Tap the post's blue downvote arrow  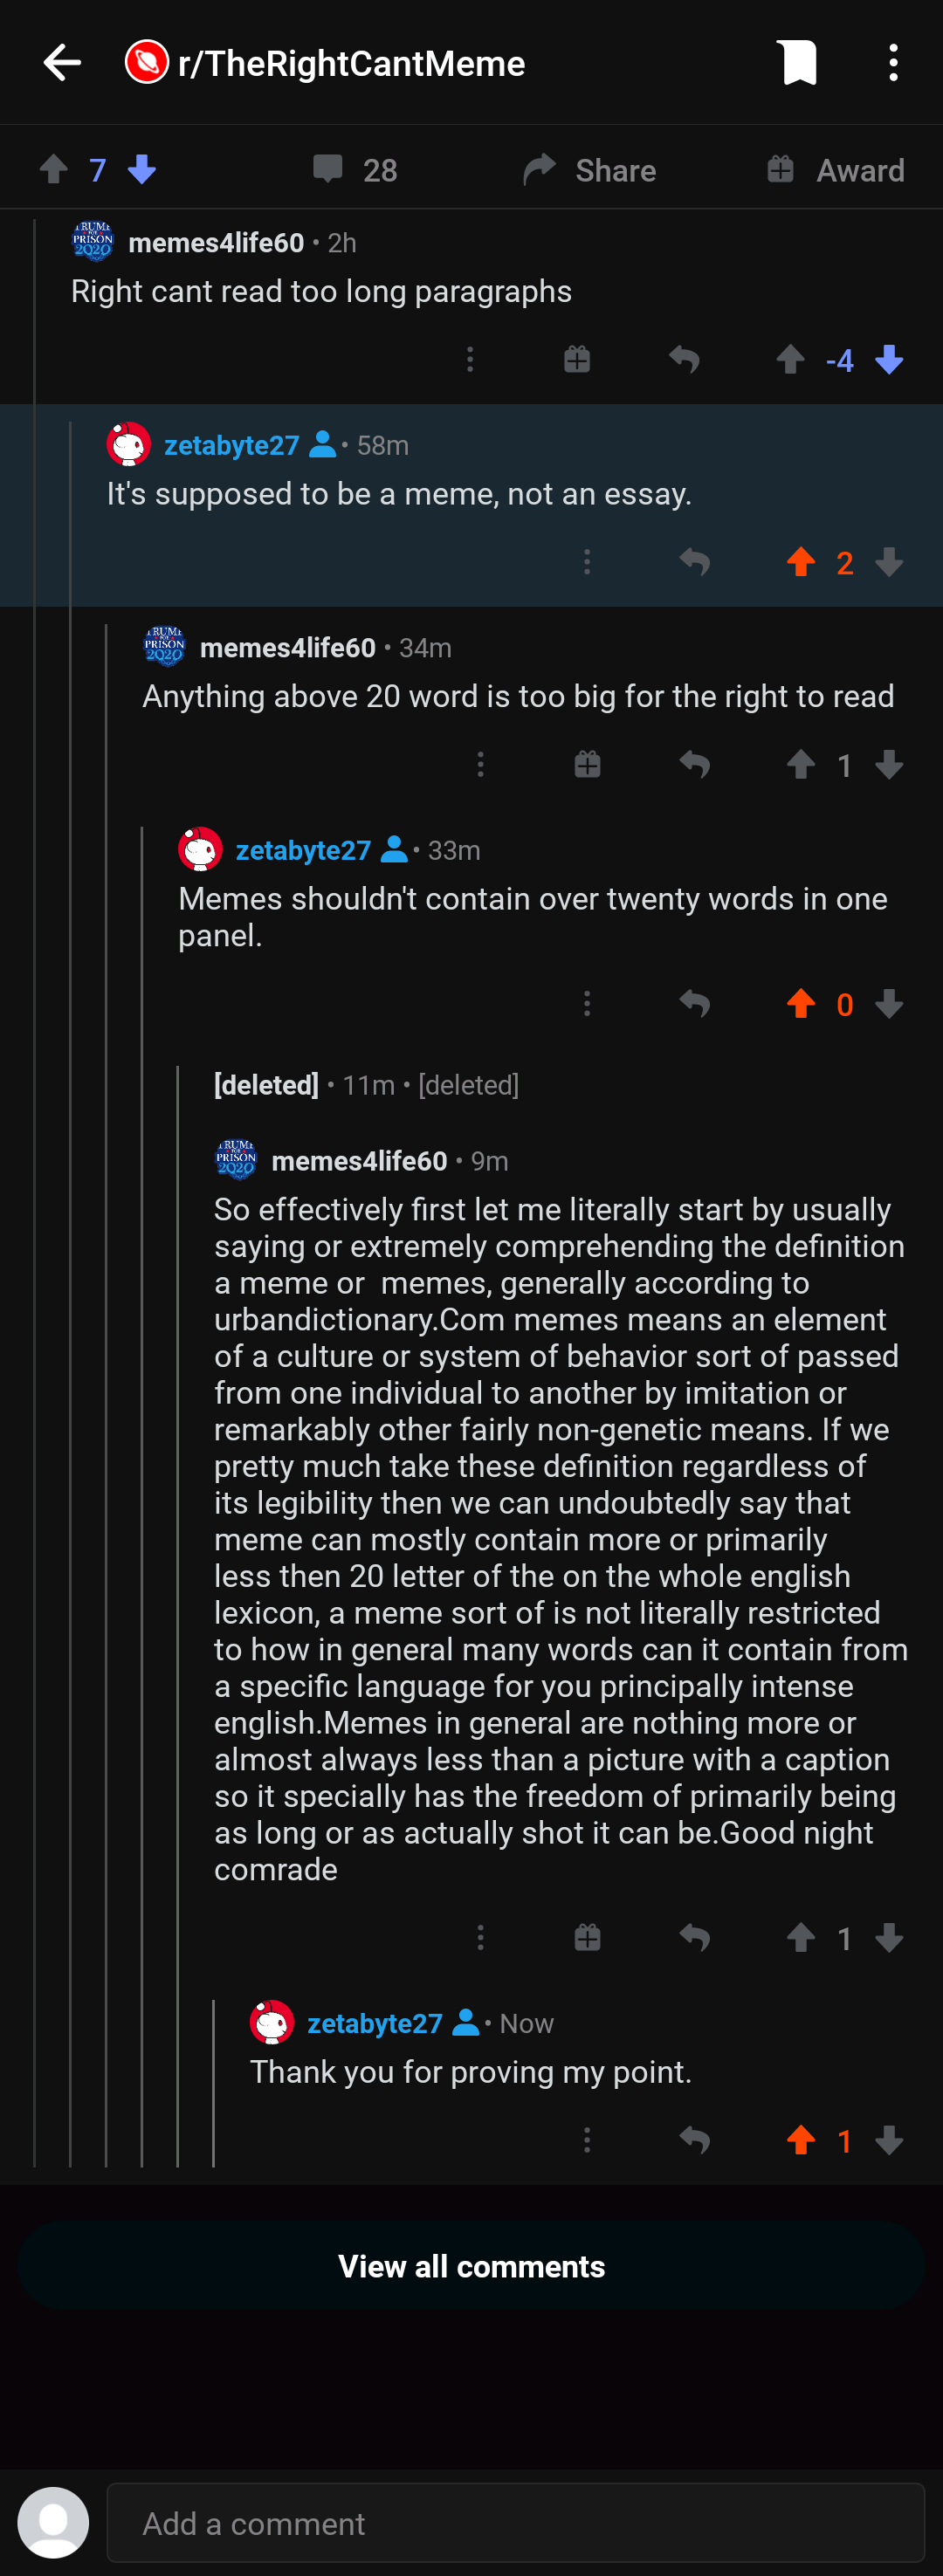(142, 170)
